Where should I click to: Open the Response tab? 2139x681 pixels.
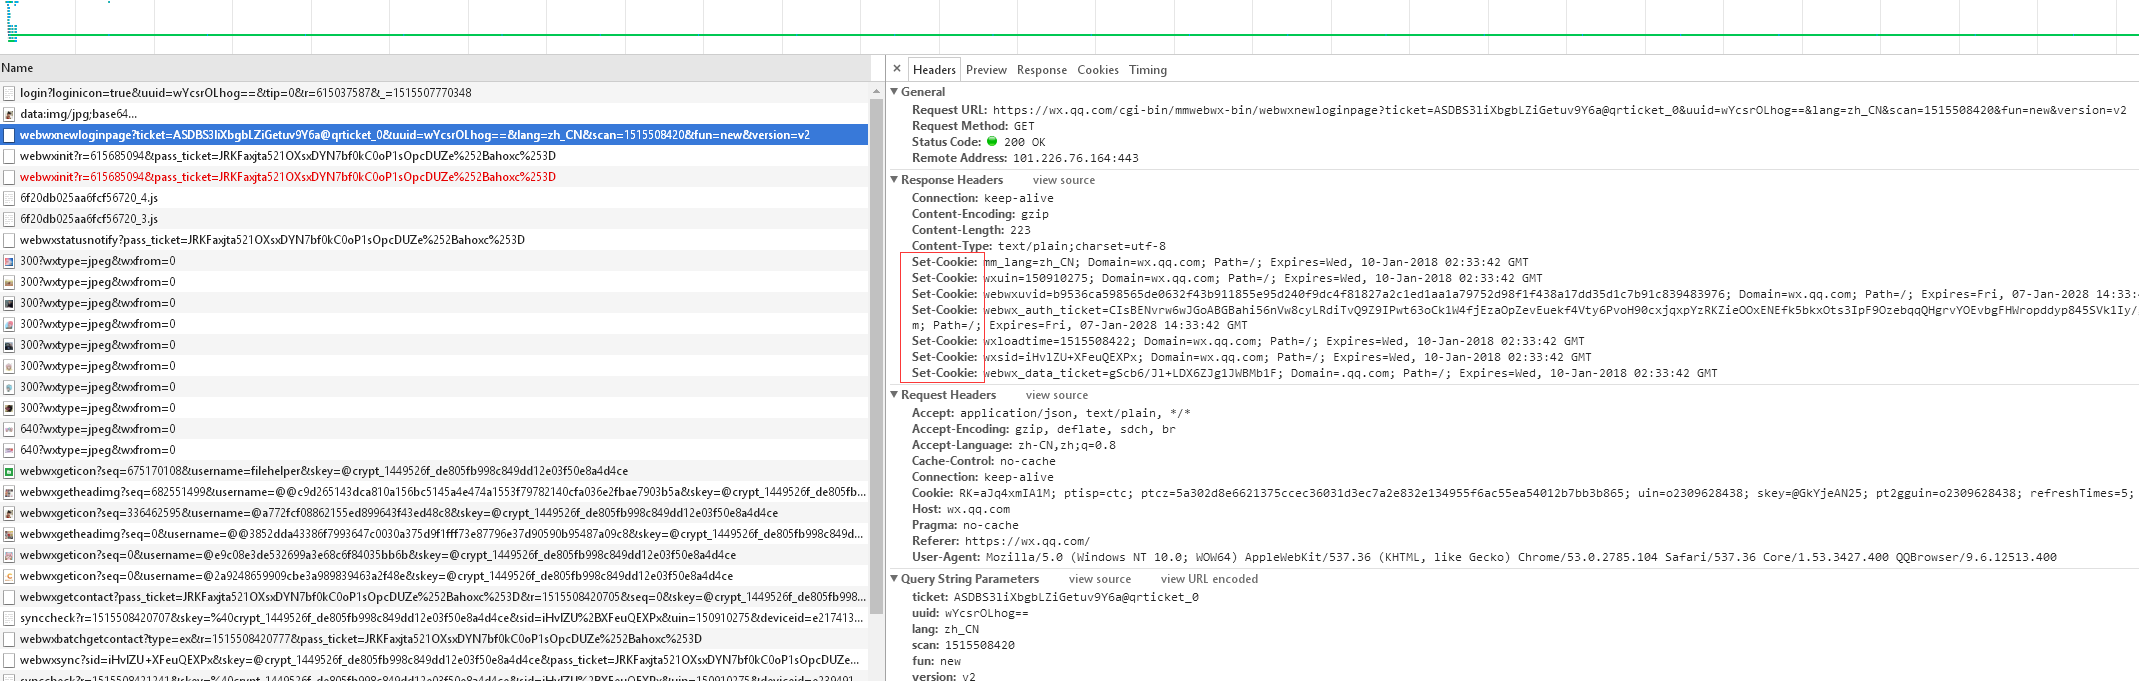1042,70
